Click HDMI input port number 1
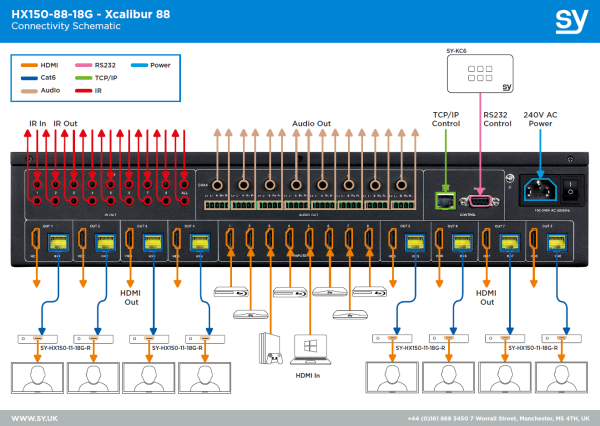Image resolution: width=600 pixels, height=426 pixels. point(230,240)
